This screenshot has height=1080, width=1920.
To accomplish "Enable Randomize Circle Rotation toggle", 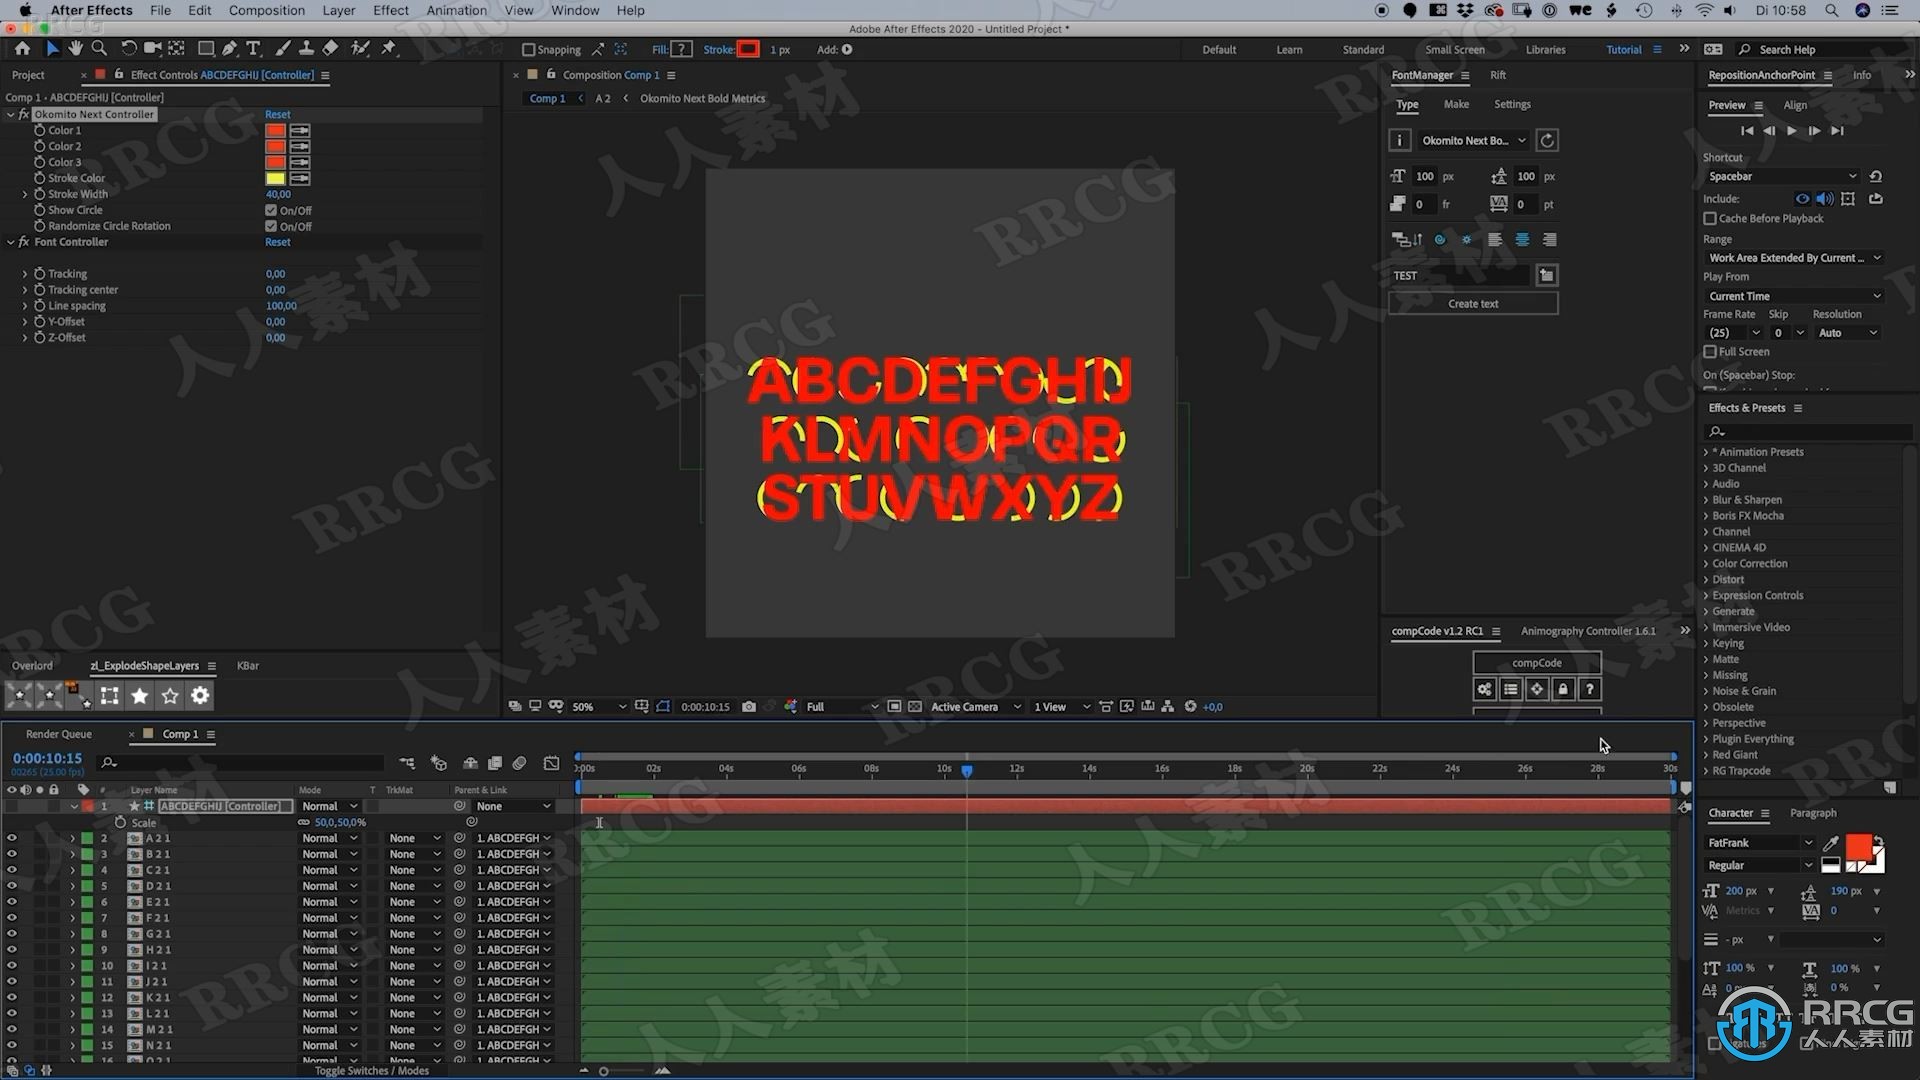I will 272,224.
